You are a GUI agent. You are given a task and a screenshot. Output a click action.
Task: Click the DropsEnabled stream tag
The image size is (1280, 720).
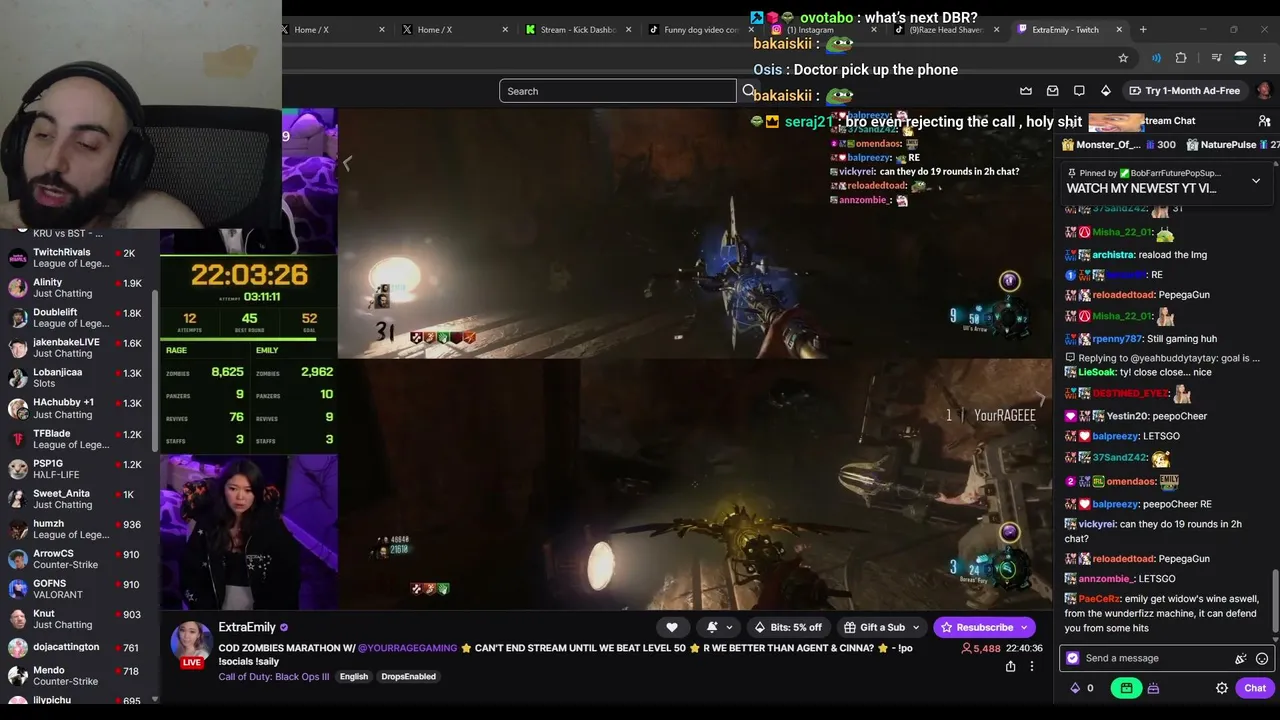(408, 677)
